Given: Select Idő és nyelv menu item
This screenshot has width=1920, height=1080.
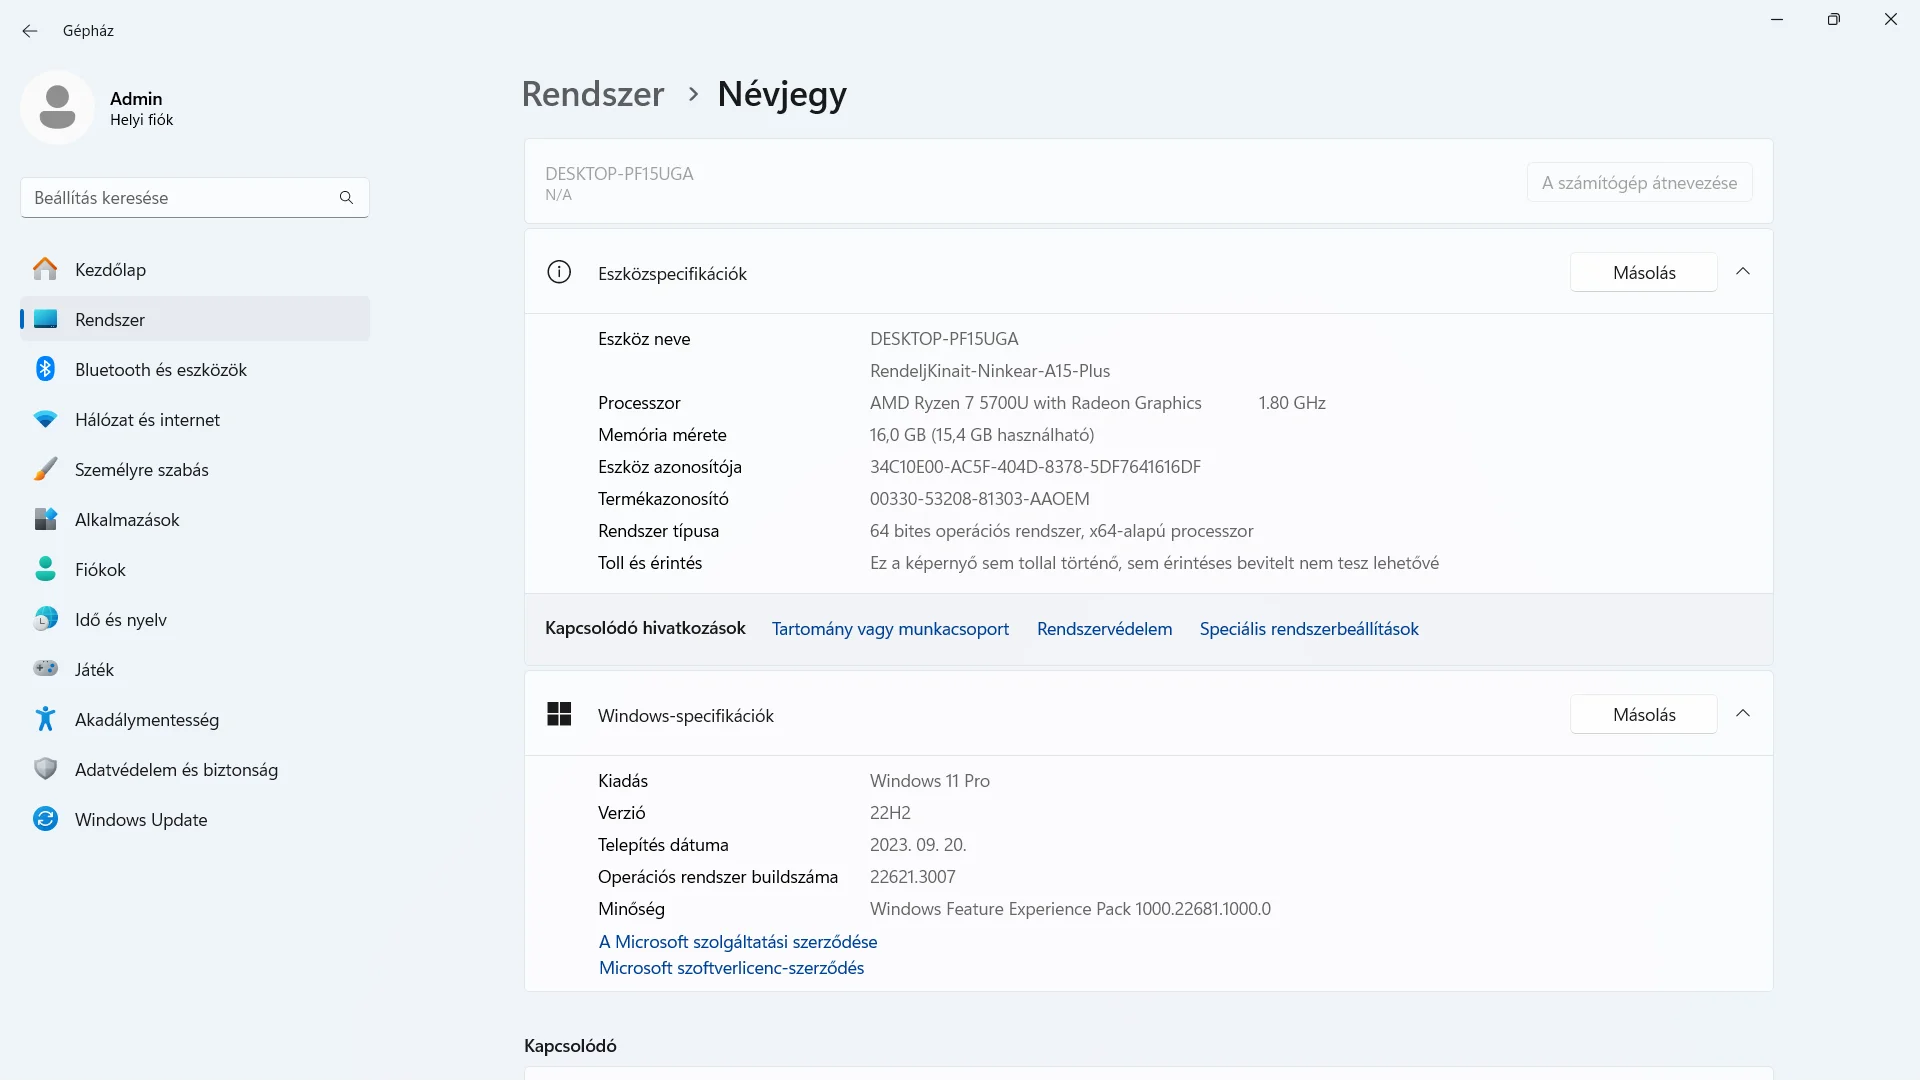Looking at the screenshot, I should coord(120,620).
